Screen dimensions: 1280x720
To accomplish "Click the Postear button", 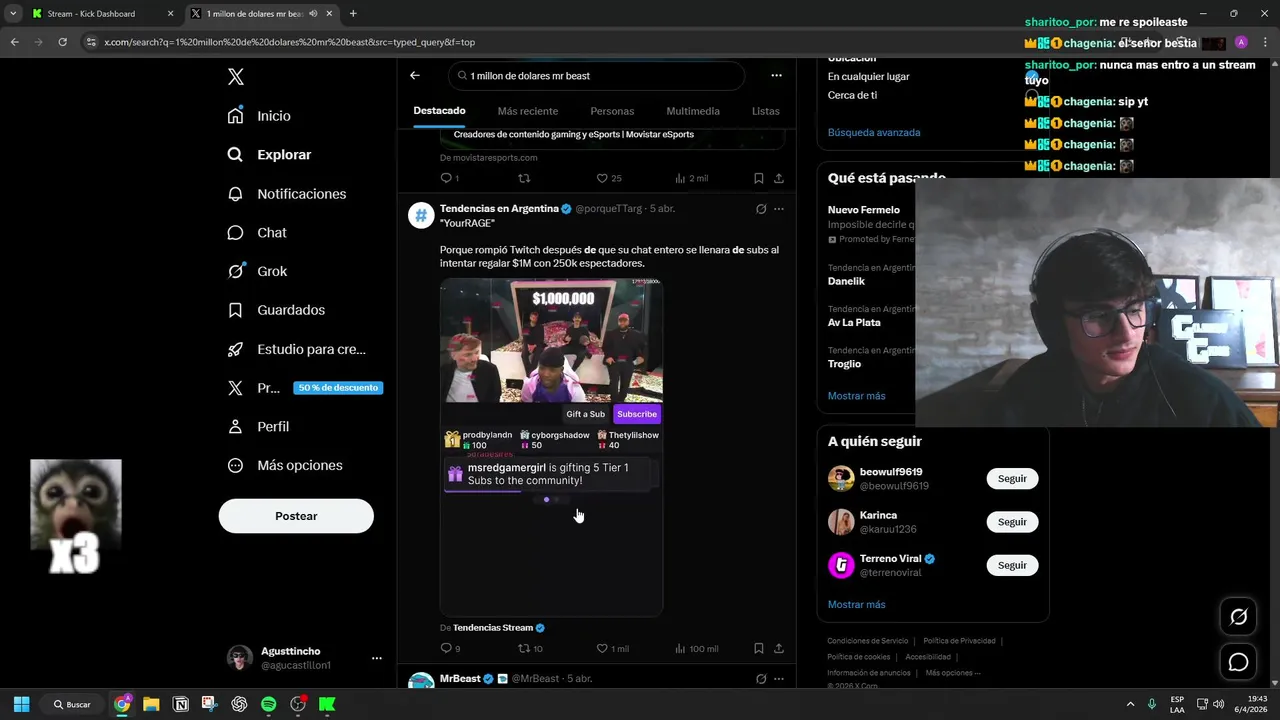I will [x=296, y=516].
